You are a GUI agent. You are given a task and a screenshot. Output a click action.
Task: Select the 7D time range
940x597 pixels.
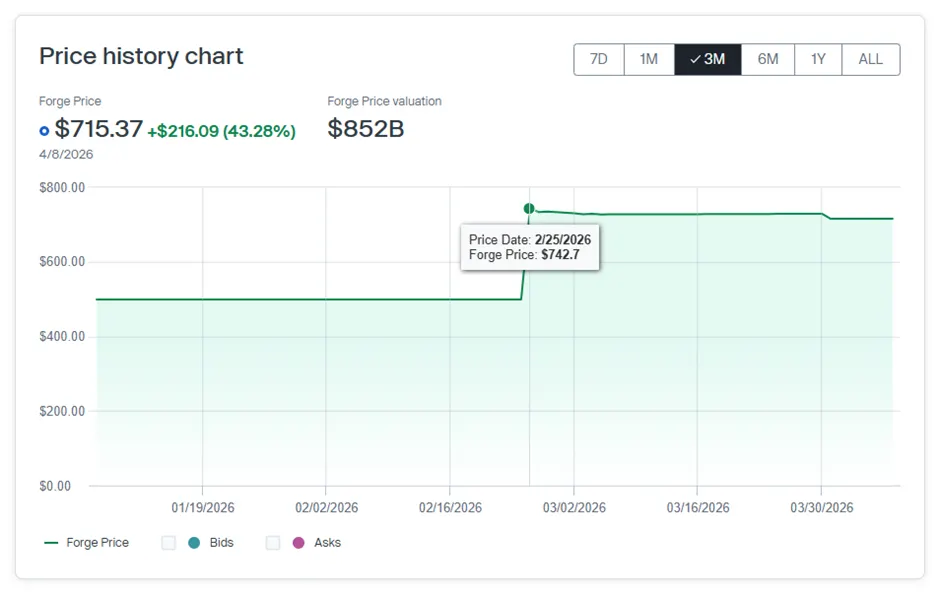tap(599, 59)
